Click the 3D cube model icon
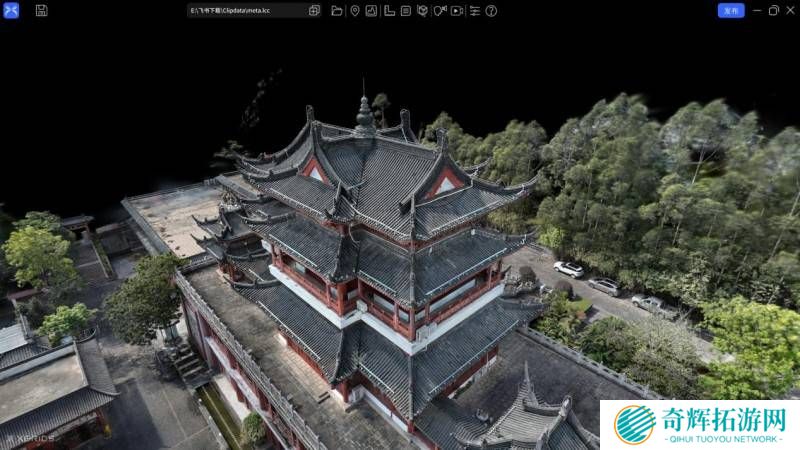Image resolution: width=800 pixels, height=450 pixels. pos(422,10)
